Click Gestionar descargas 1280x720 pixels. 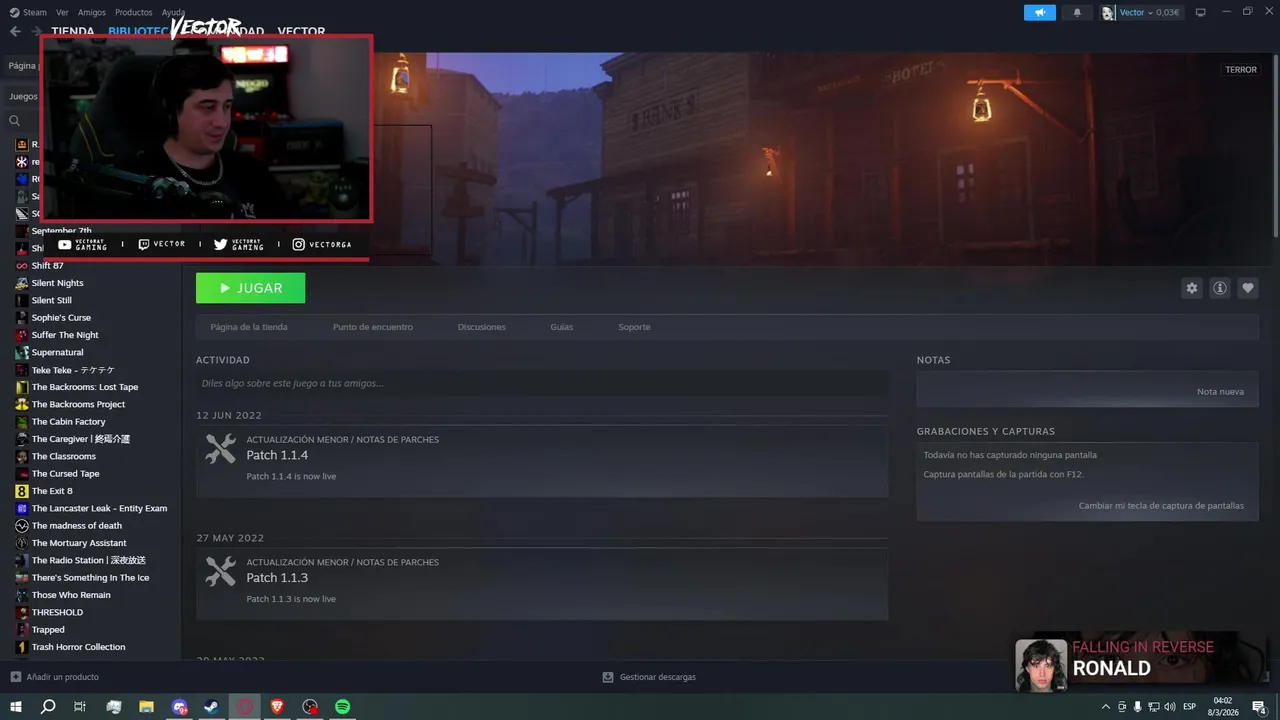[658, 677]
